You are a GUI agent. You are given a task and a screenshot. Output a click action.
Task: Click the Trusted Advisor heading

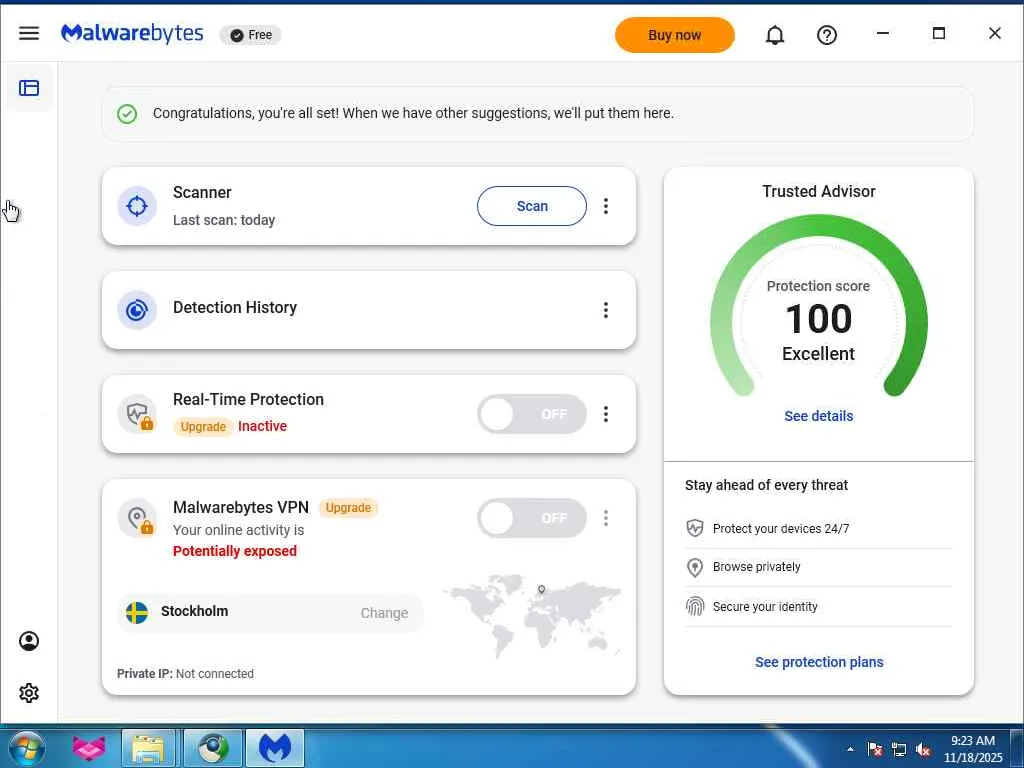click(818, 191)
